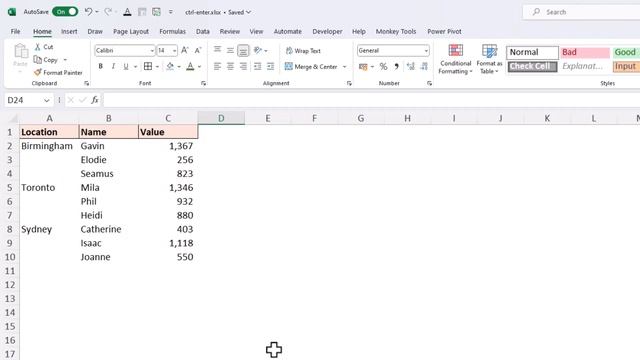The width and height of the screenshot is (640, 360).
Task: Open Alignment settings dialog launcher
Action: point(349,83)
